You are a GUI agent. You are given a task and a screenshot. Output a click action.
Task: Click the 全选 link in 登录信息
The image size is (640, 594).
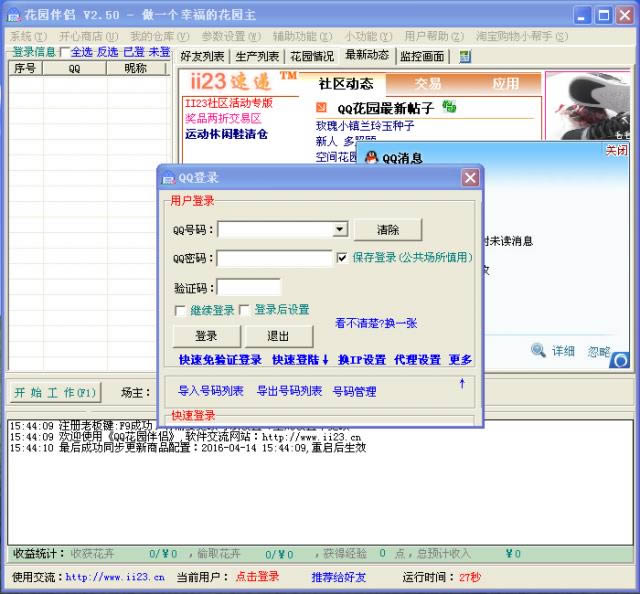(82, 52)
